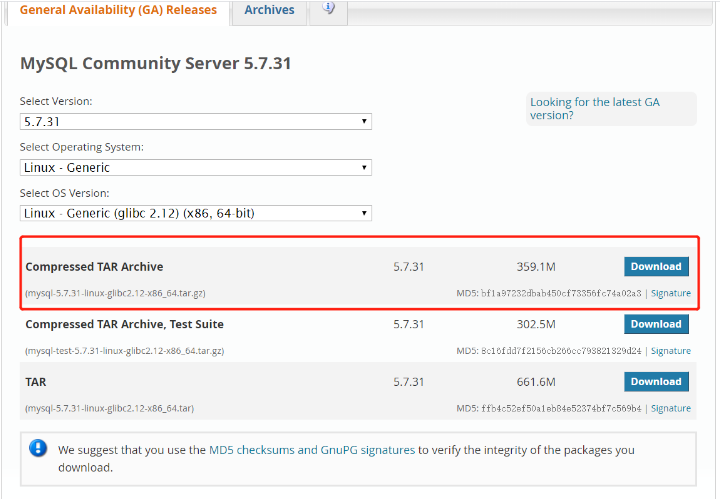720x499 pixels.
Task: Click the Compressed TAR Archive, Test Suite title
Action: [124, 324]
